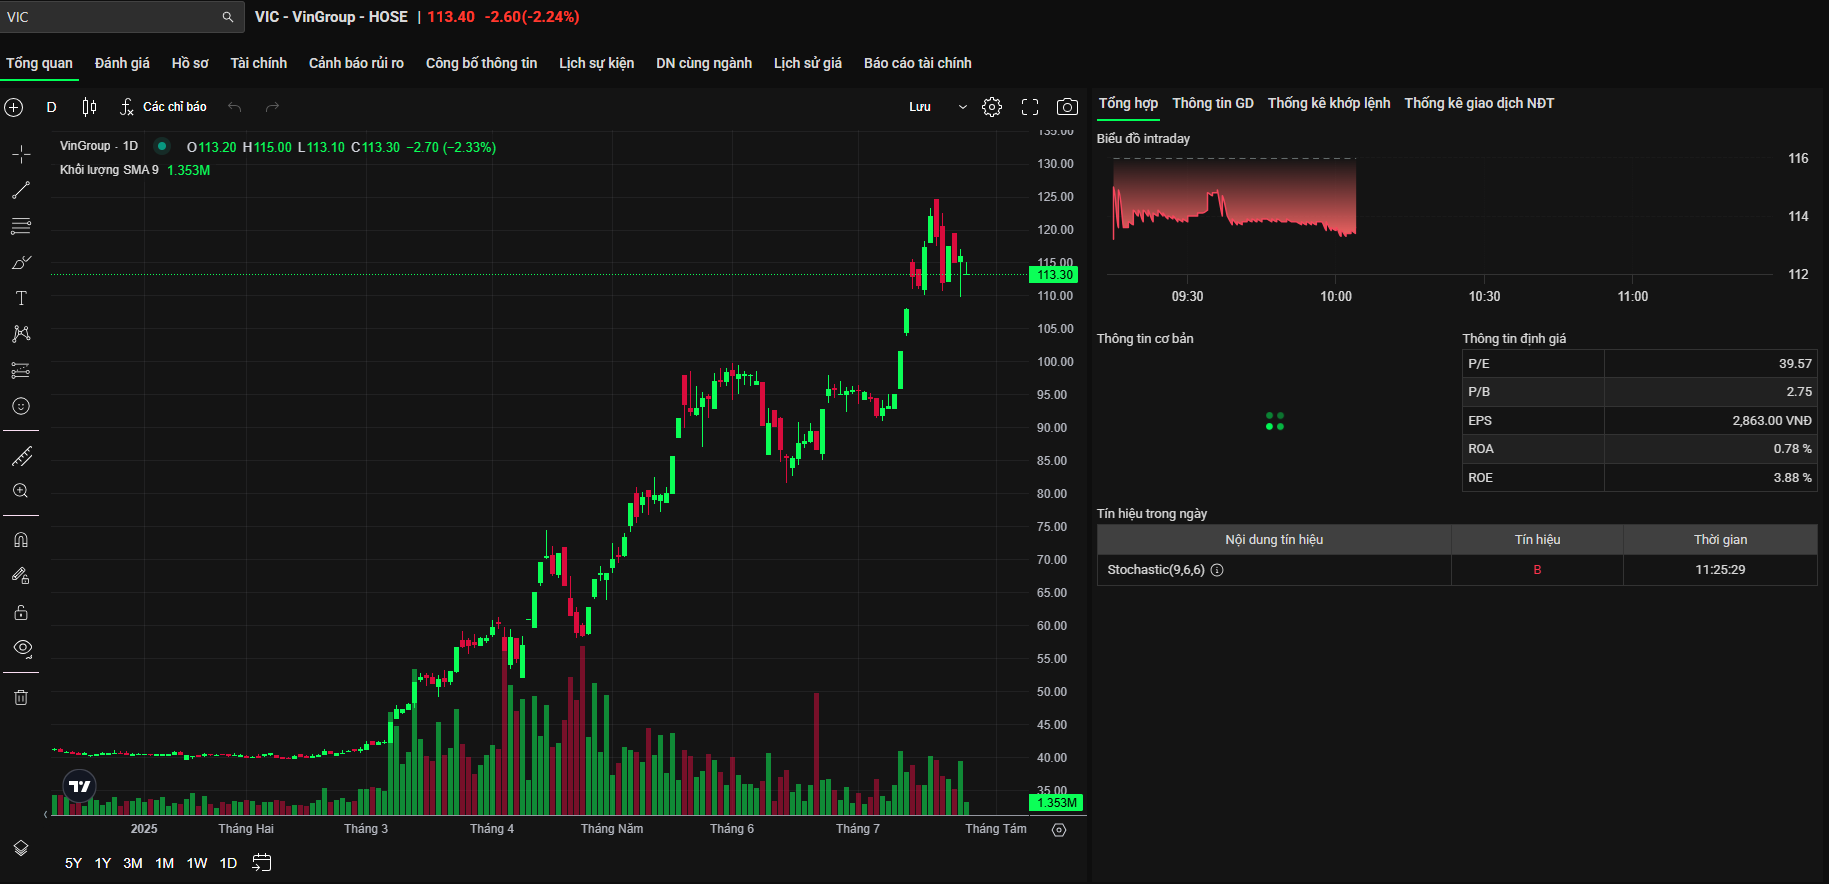Switch to the Tổng hợp panel tab
Viewport: 1829px width, 884px height.
pos(1128,103)
